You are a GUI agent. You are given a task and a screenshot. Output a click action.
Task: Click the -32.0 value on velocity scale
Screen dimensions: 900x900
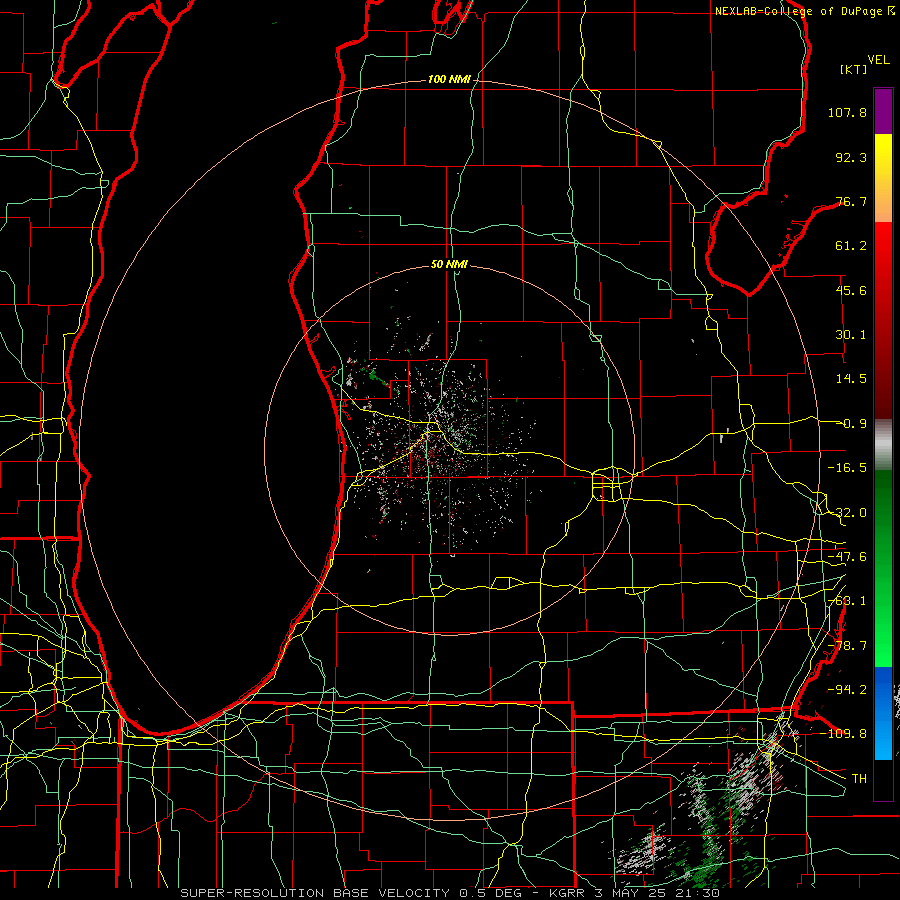tap(847, 513)
